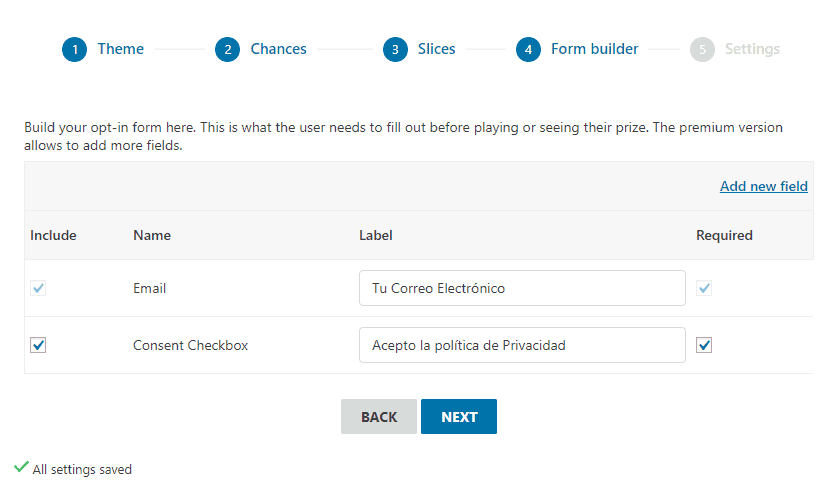The image size is (840, 490).
Task: Click the step 4 circle icon
Action: 528,49
